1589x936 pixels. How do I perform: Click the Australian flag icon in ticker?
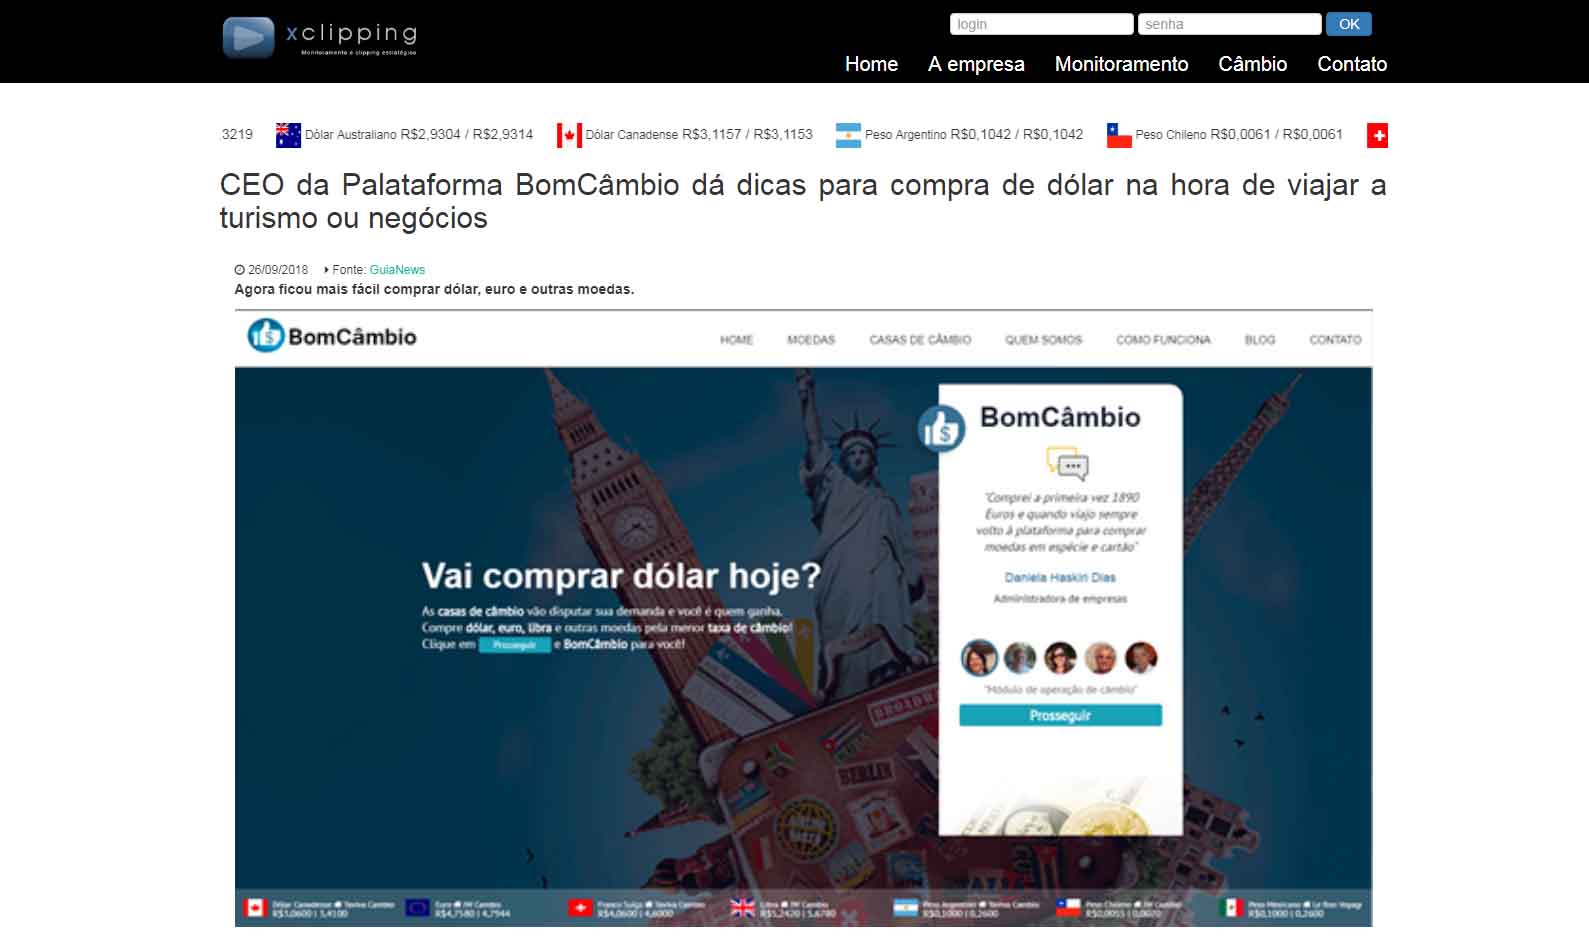click(x=288, y=135)
